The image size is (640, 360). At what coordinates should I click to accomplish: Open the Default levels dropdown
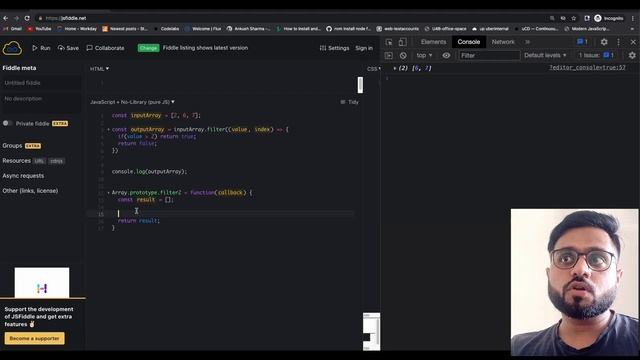[x=545, y=55]
